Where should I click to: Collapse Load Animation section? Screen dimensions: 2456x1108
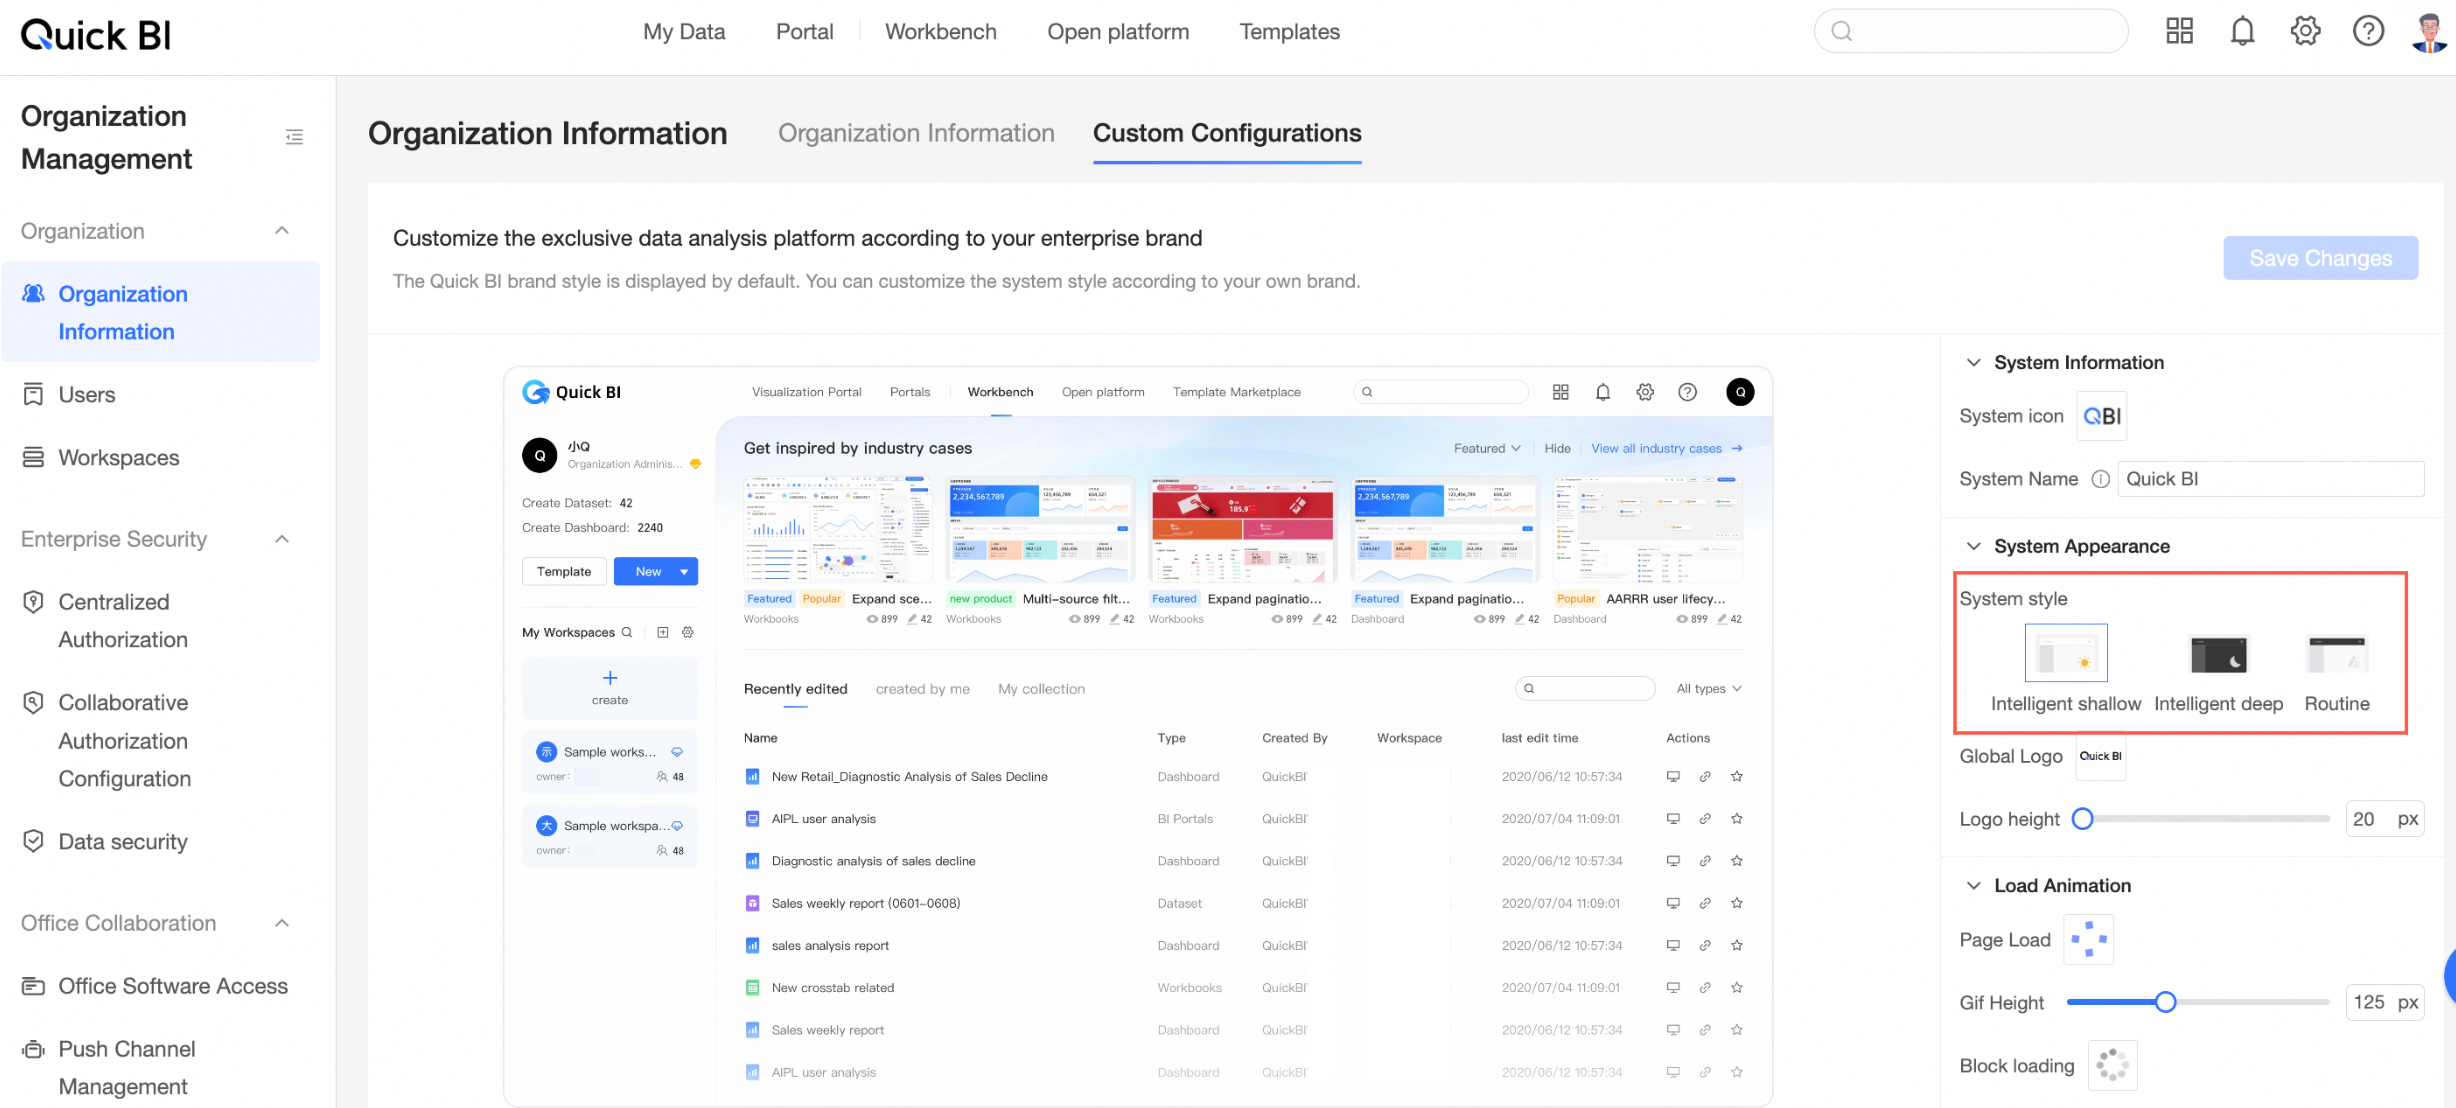coord(1973,885)
